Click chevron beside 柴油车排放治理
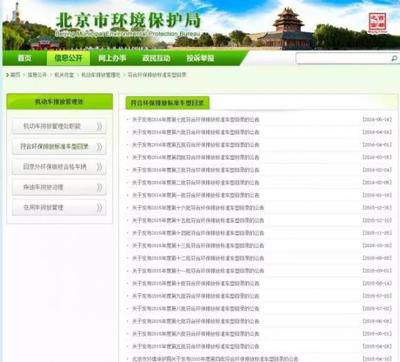The width and height of the screenshot is (400, 362). pyautogui.click(x=99, y=187)
